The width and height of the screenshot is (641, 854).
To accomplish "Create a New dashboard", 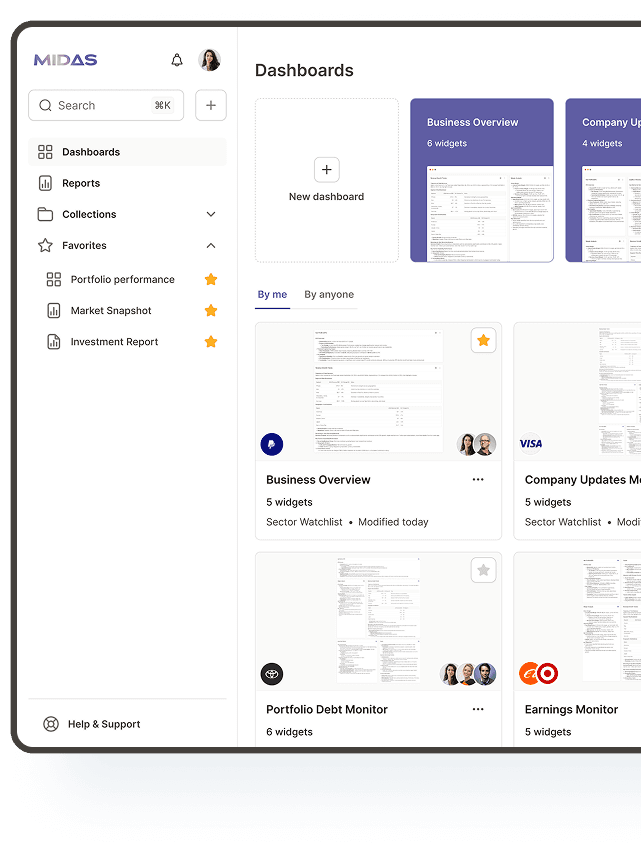I will click(x=327, y=180).
